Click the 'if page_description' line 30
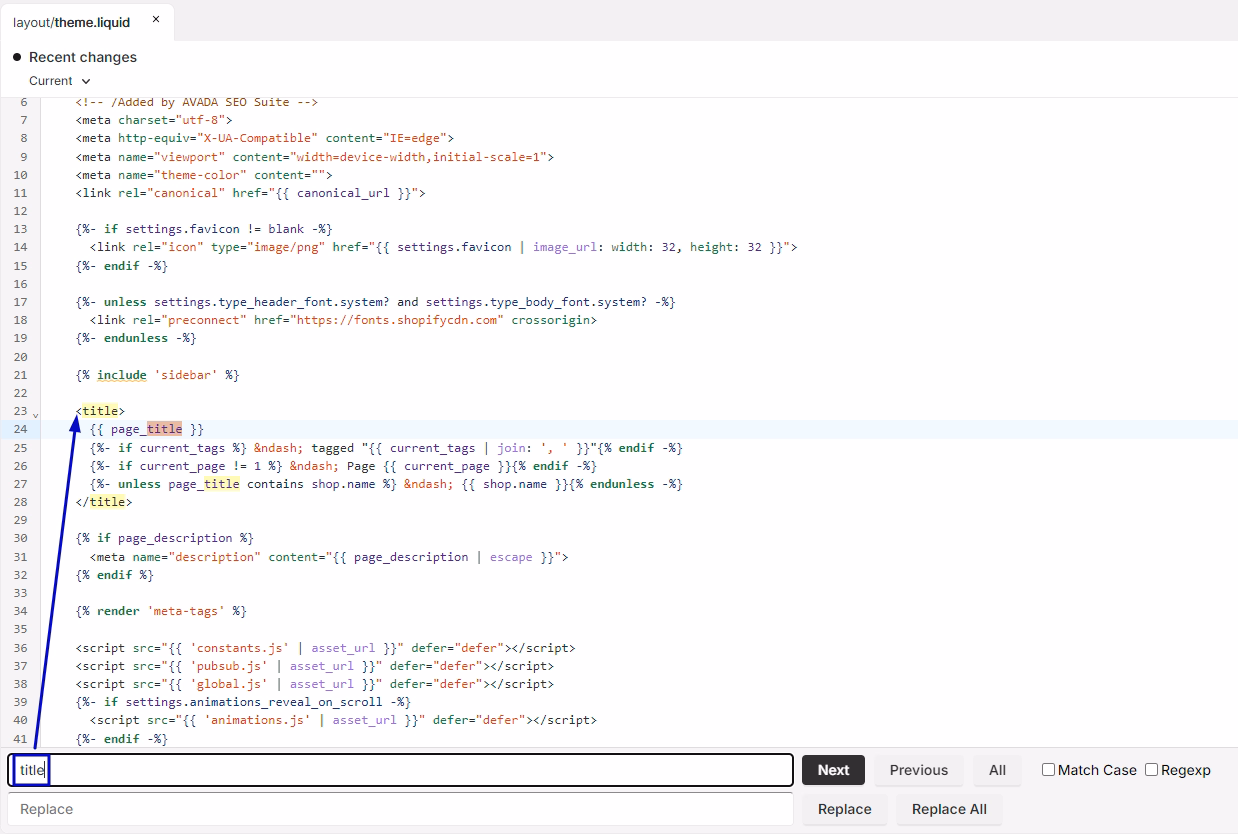The image size is (1238, 834). click(165, 538)
